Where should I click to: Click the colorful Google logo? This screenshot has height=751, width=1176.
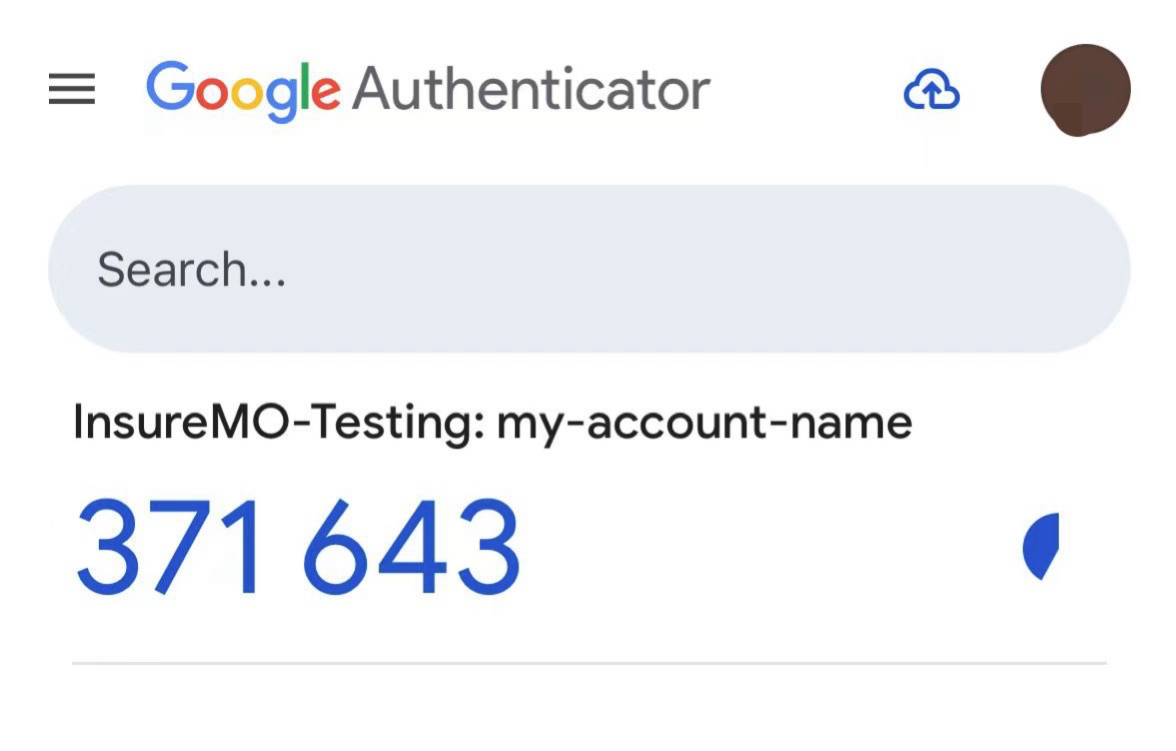tap(243, 91)
